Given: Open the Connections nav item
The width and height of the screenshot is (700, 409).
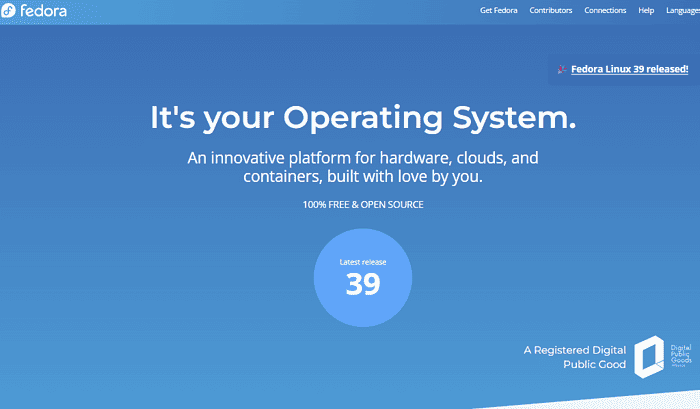Looking at the screenshot, I should point(605,11).
